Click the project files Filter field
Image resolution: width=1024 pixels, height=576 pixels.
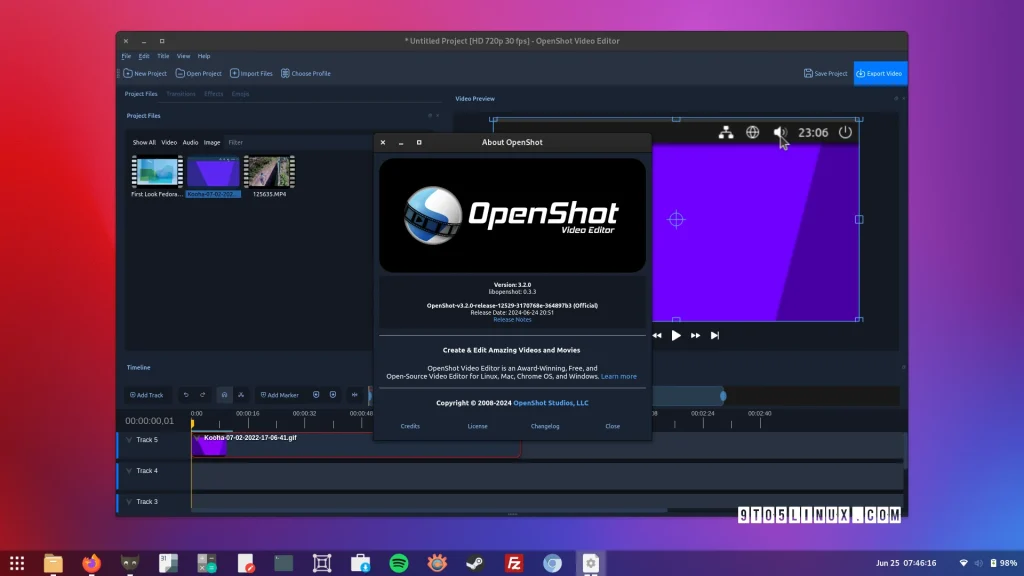tap(297, 142)
